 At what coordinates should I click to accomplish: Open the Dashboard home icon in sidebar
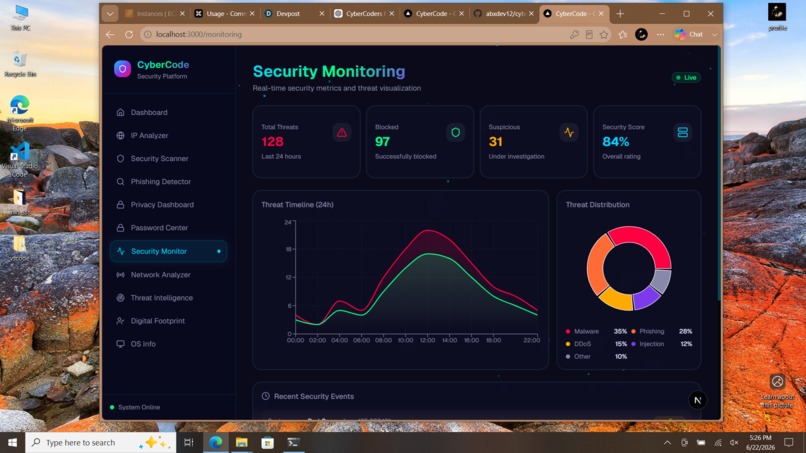pyautogui.click(x=120, y=112)
